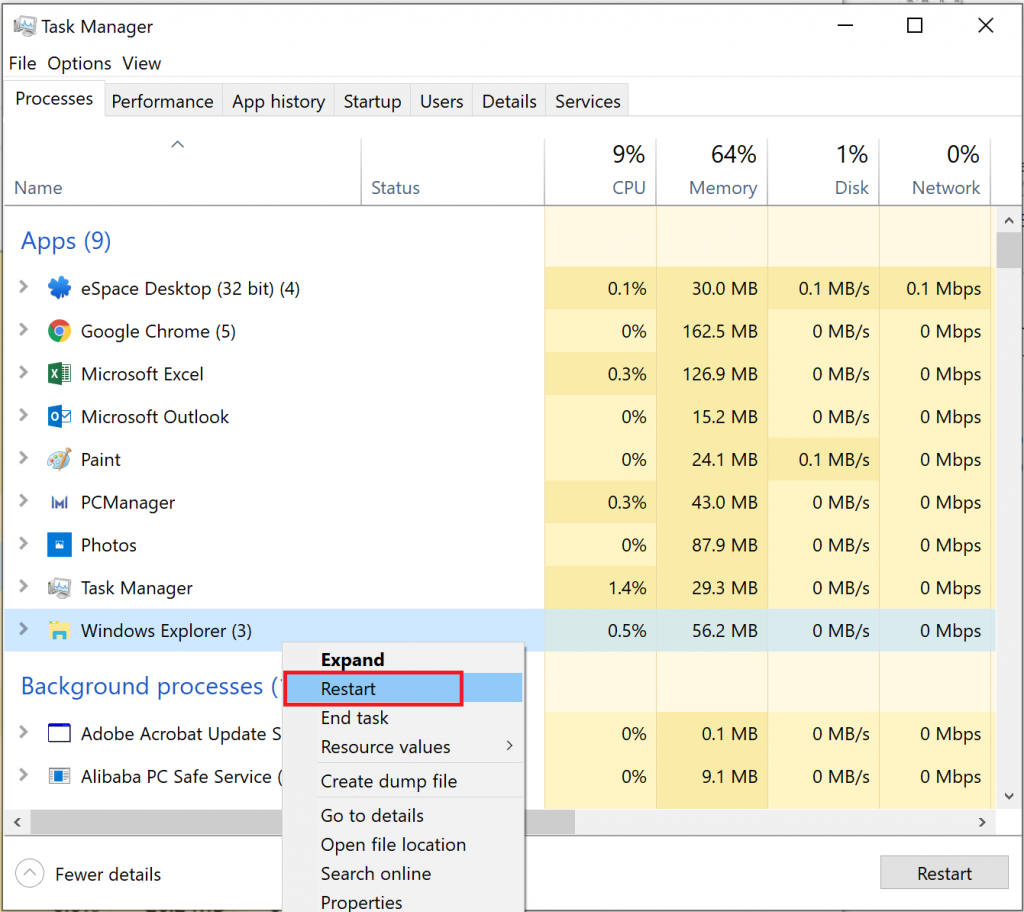Expand the Task Manager process row
Viewport: 1024px width, 912px height.
tap(24, 587)
